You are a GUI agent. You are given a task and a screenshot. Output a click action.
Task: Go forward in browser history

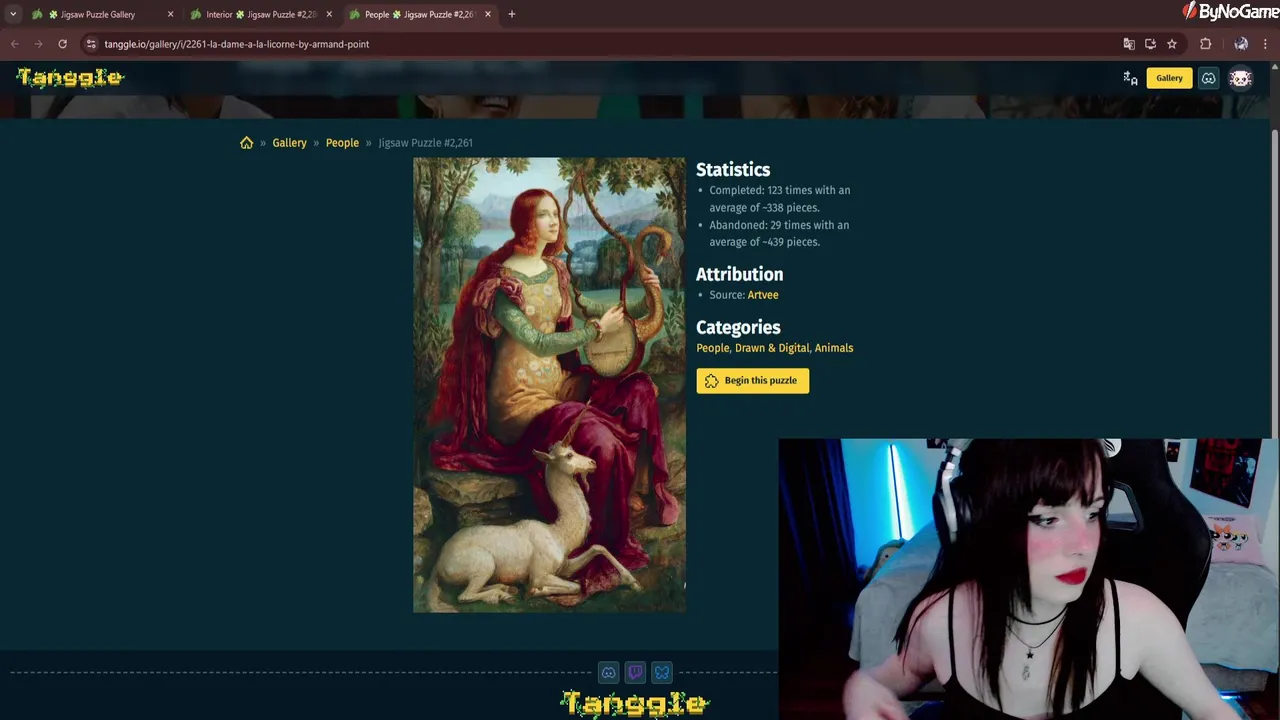(x=39, y=44)
